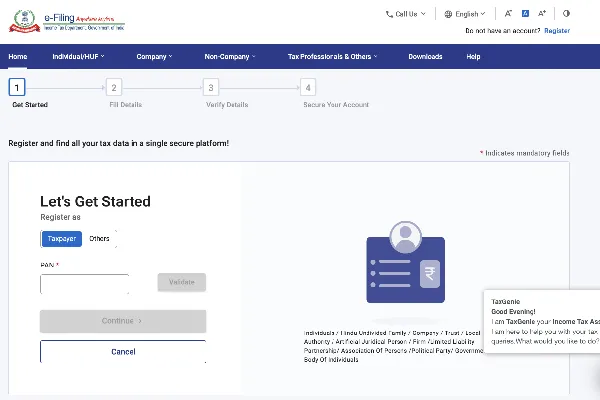
Task: Click step 4 Secure Your Account indicator
Action: [x=309, y=88]
